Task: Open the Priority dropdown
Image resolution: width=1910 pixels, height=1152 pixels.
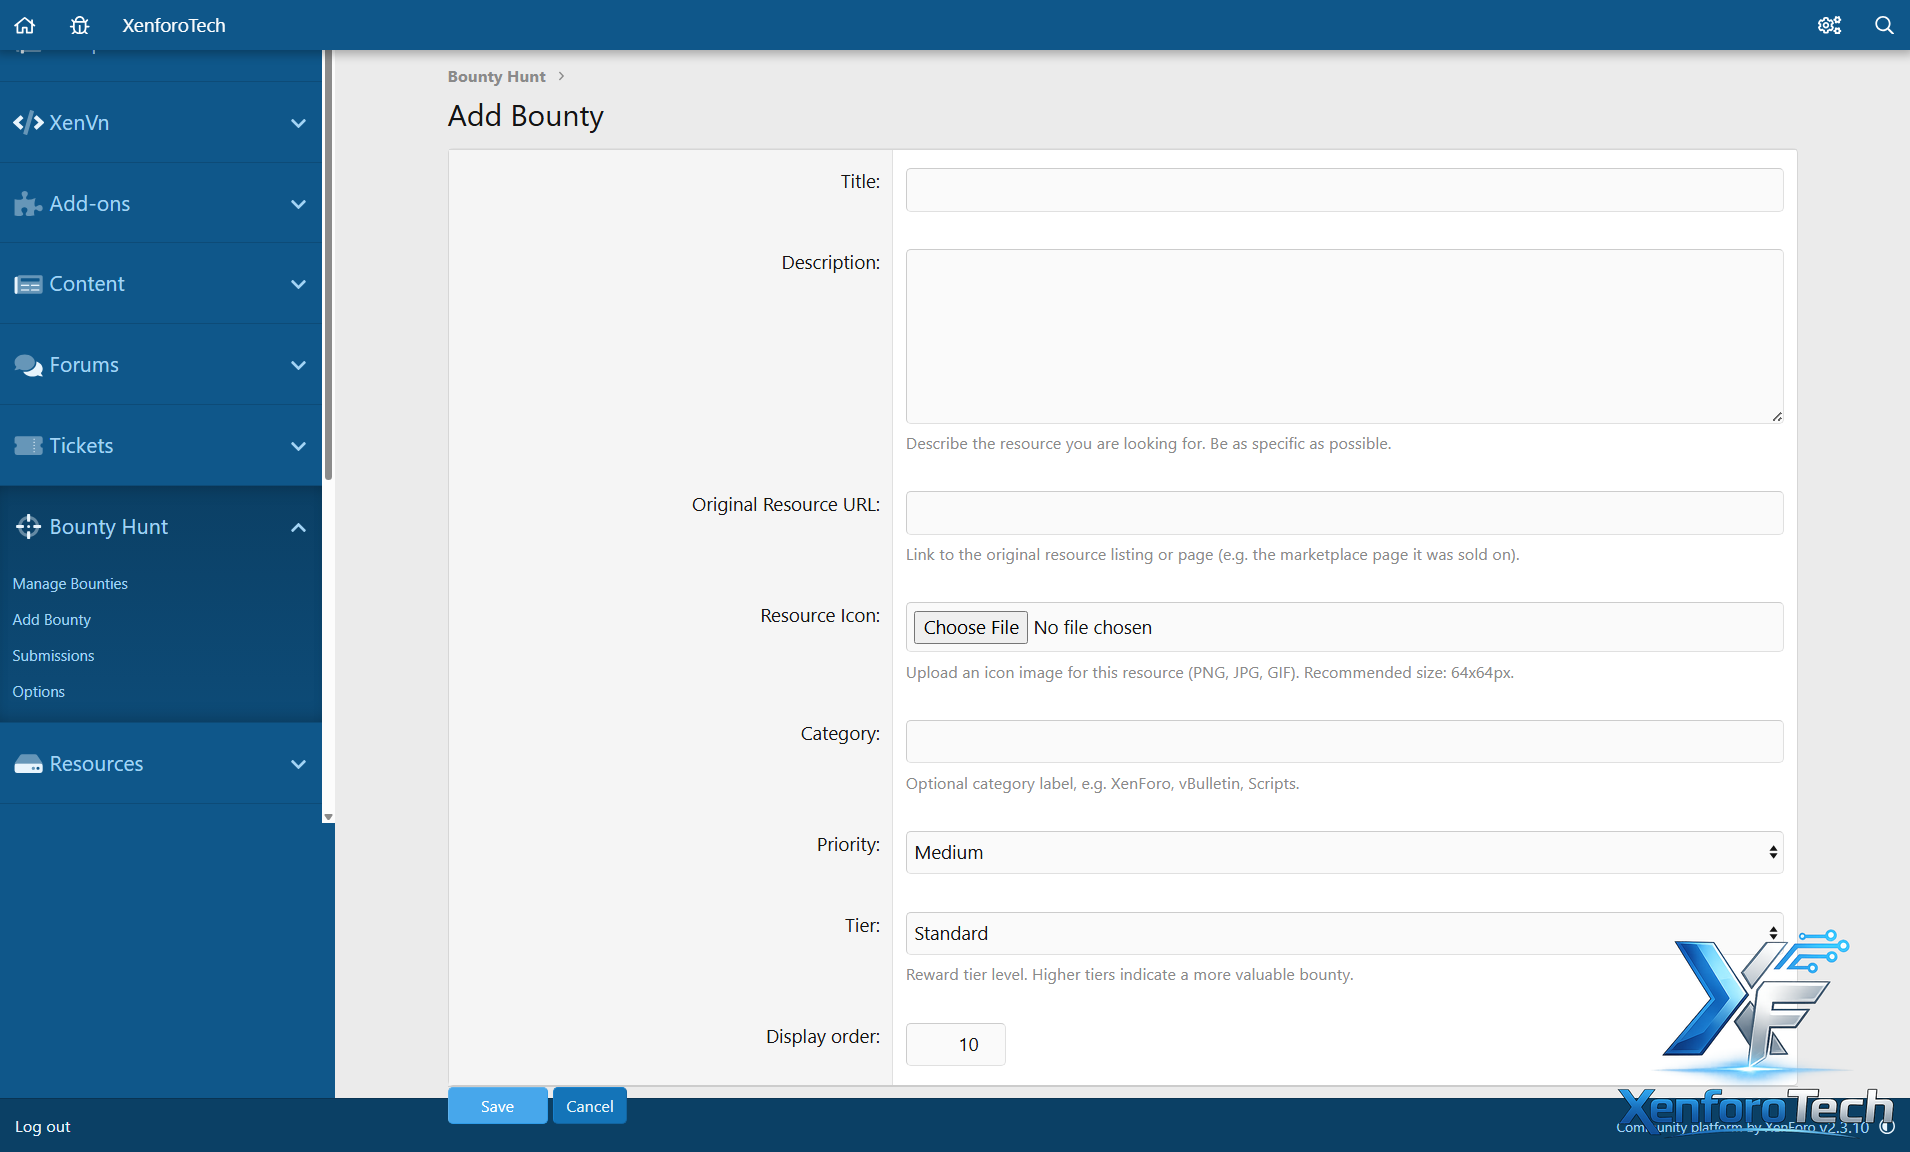Action: coord(1343,852)
